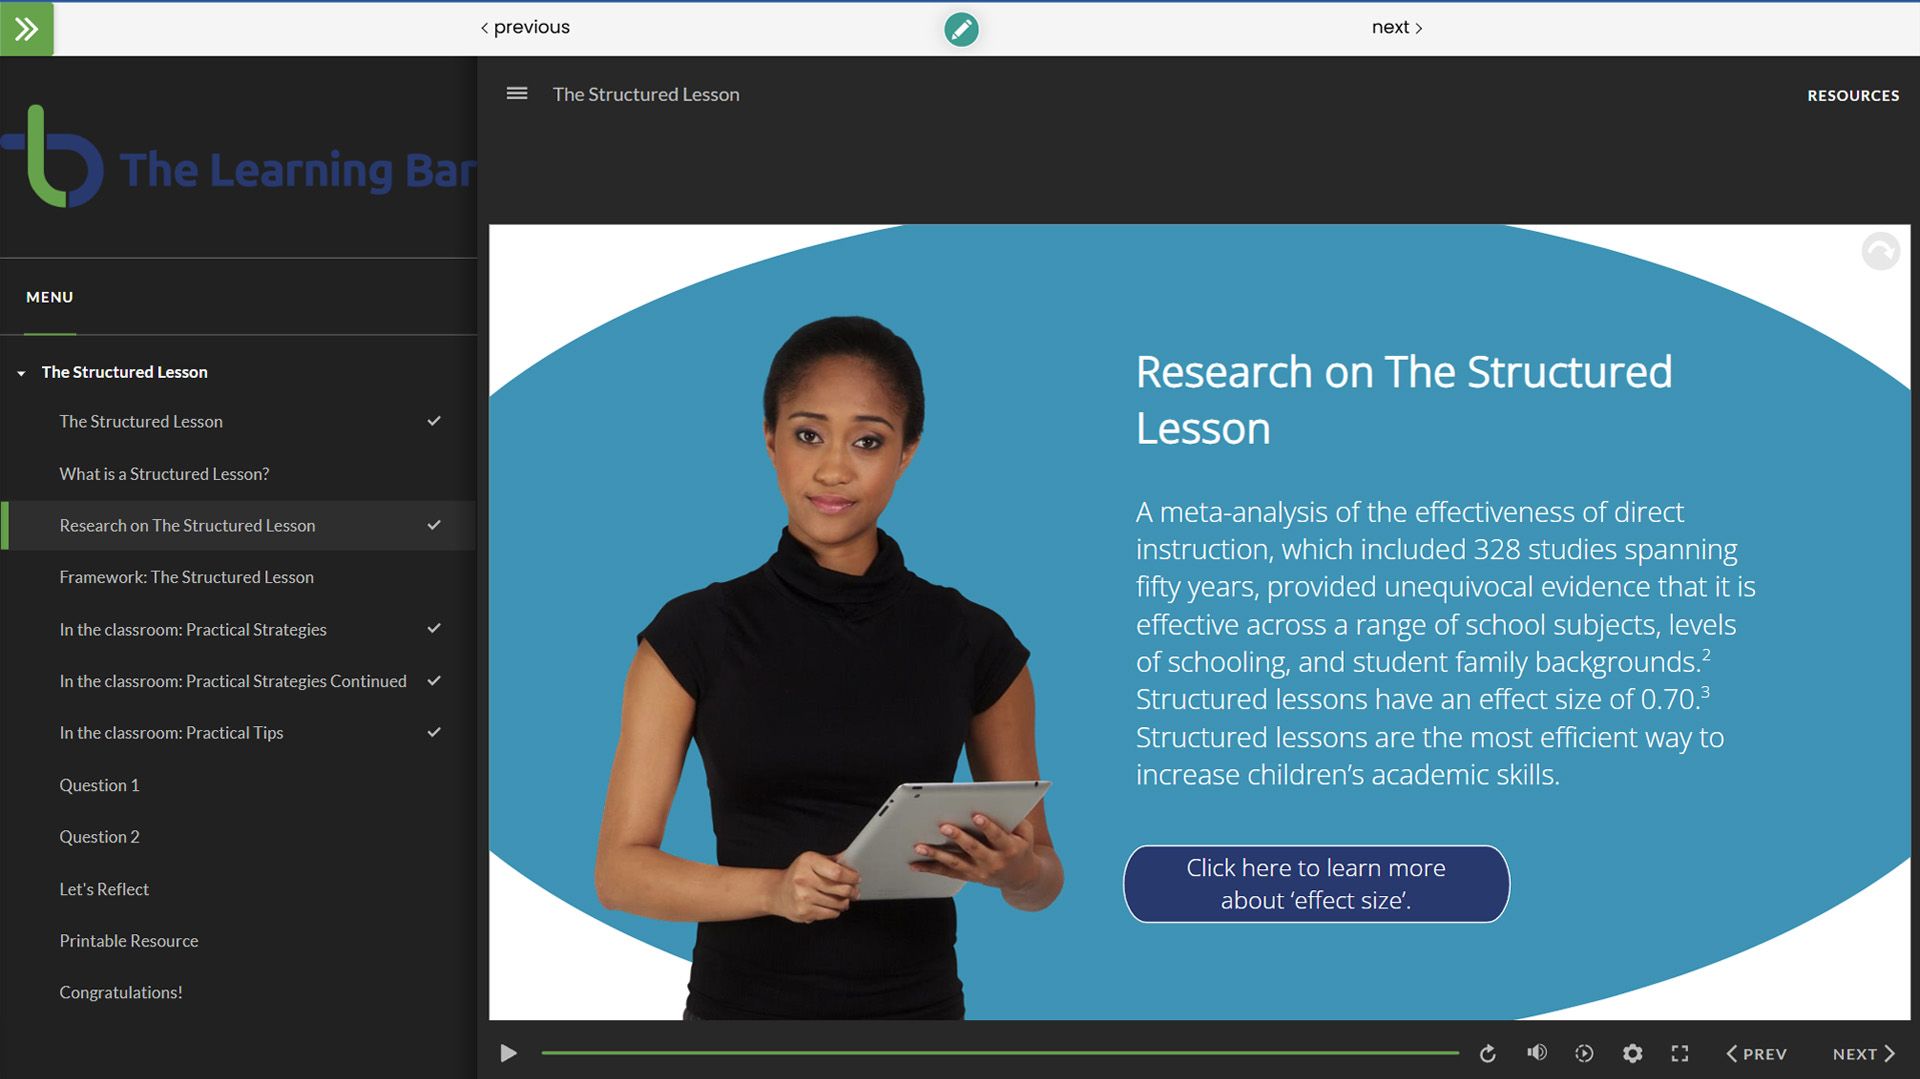Open the RESOURCES tab at top right

pos(1853,95)
